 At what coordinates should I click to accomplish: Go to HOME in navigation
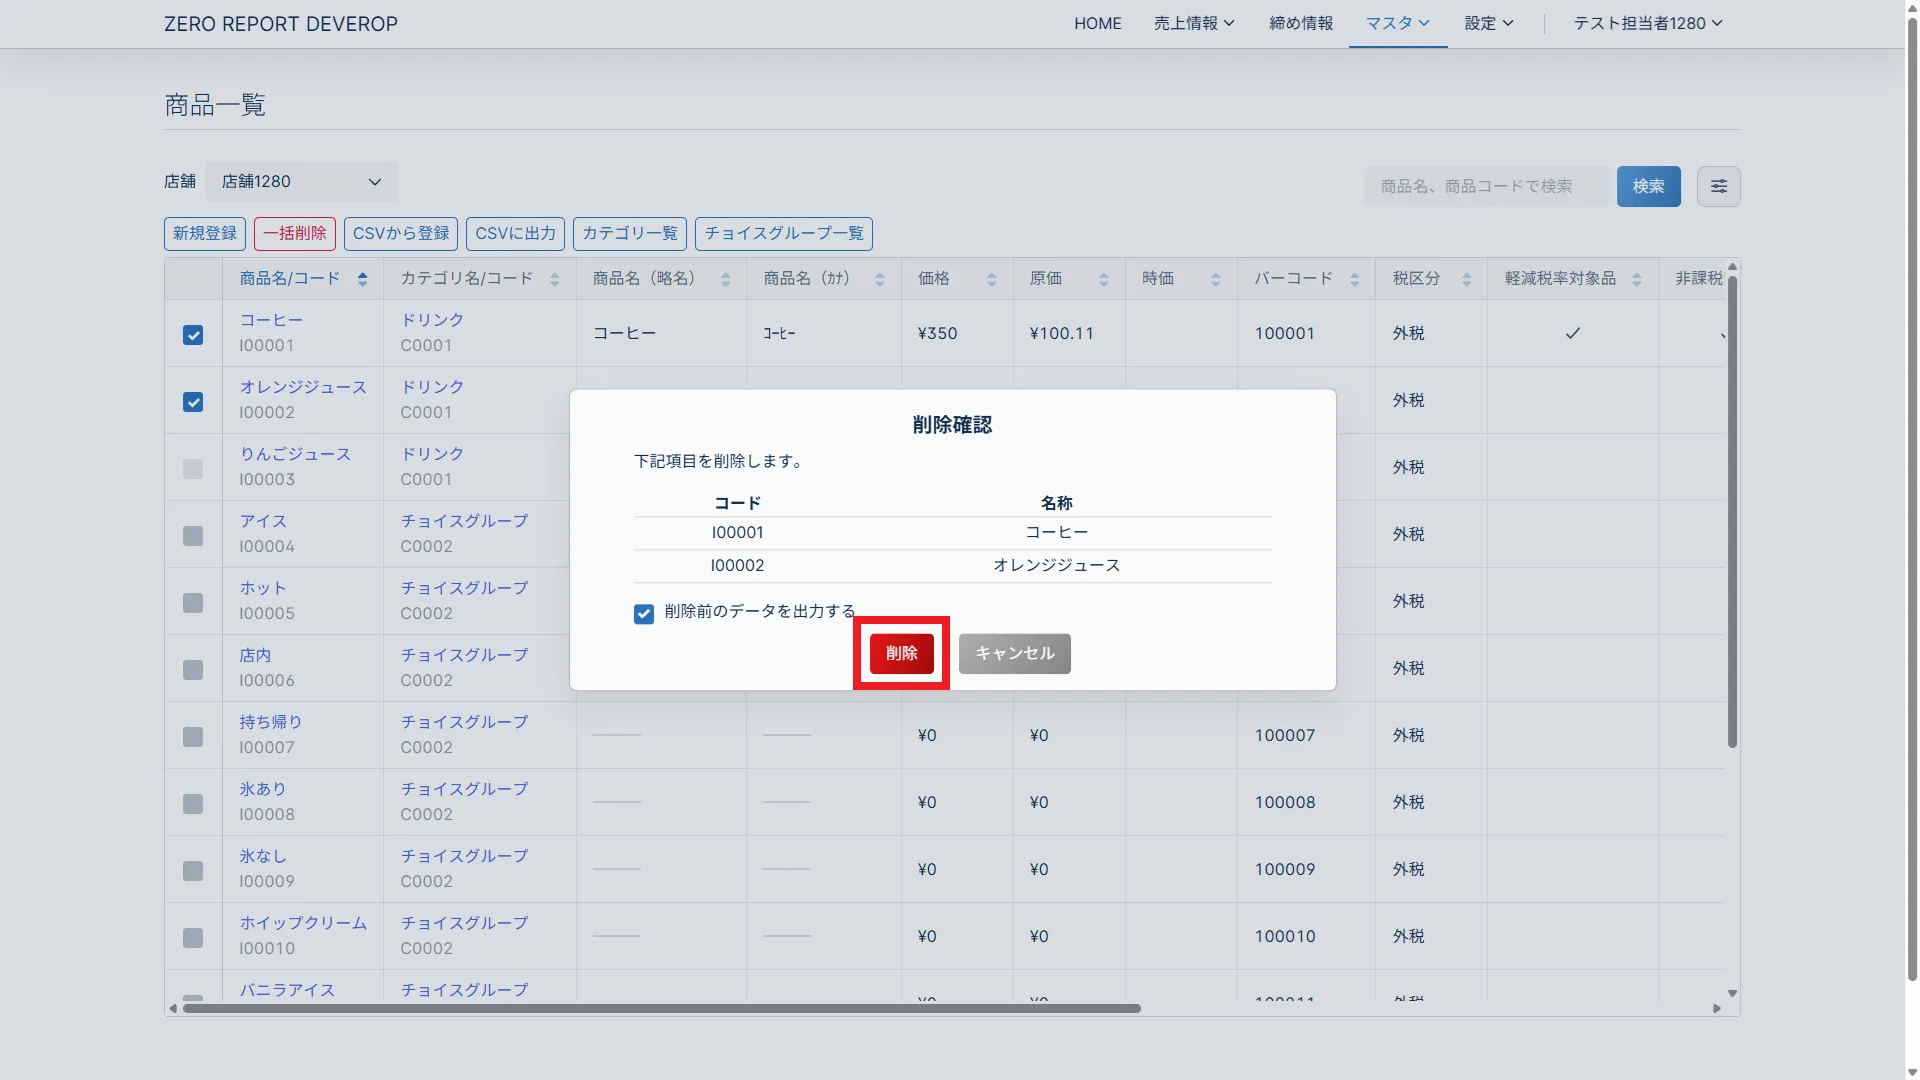pos(1097,23)
